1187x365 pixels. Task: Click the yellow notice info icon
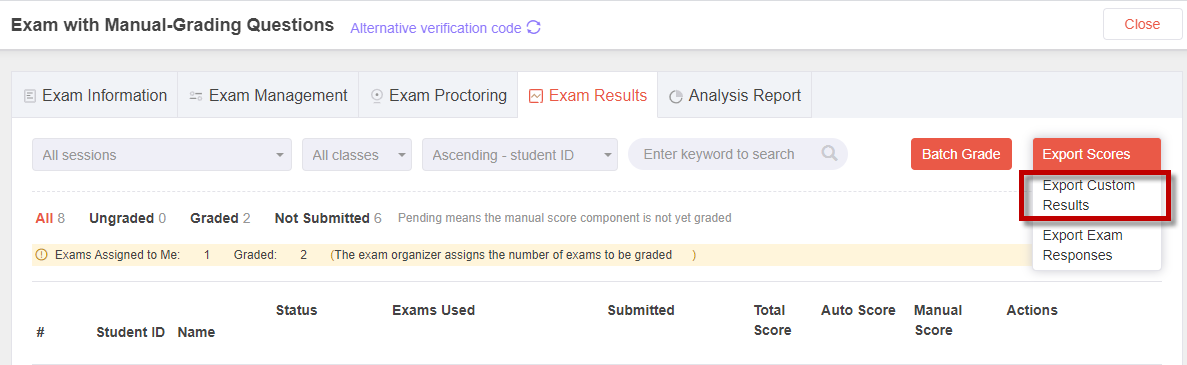pyautogui.click(x=41, y=255)
